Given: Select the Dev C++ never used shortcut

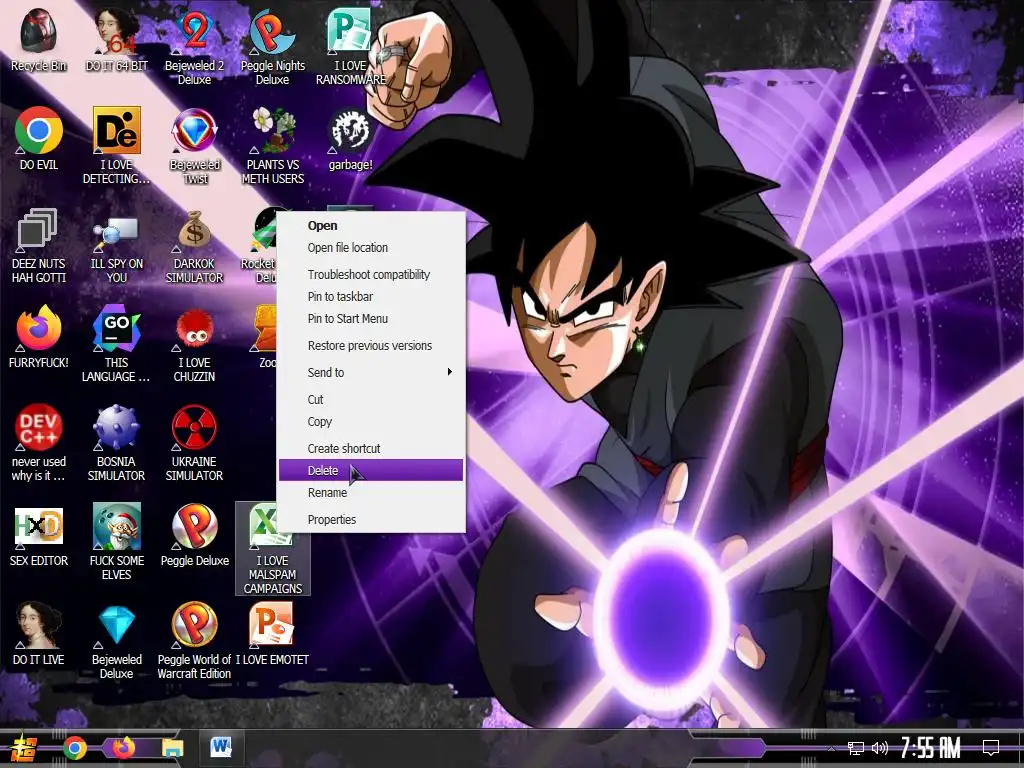Looking at the screenshot, I should tap(39, 442).
